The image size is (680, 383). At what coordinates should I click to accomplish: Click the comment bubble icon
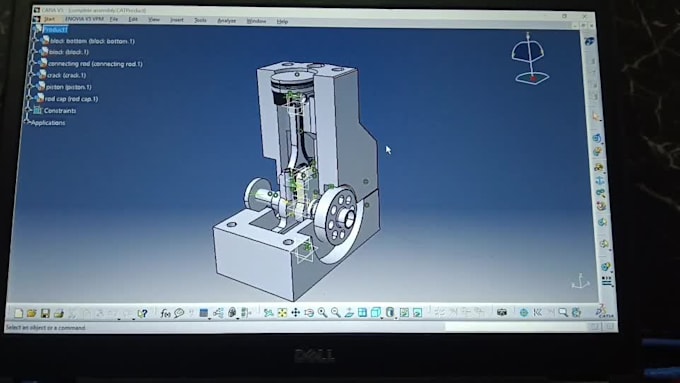click(179, 313)
